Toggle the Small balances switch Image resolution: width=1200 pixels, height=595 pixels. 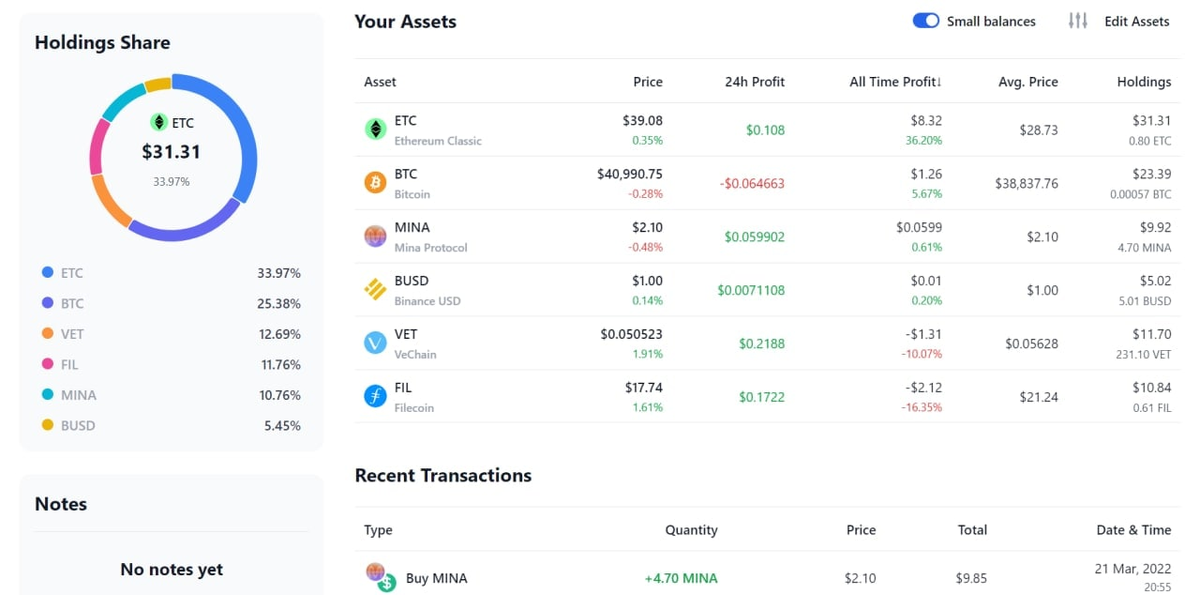(x=926, y=21)
